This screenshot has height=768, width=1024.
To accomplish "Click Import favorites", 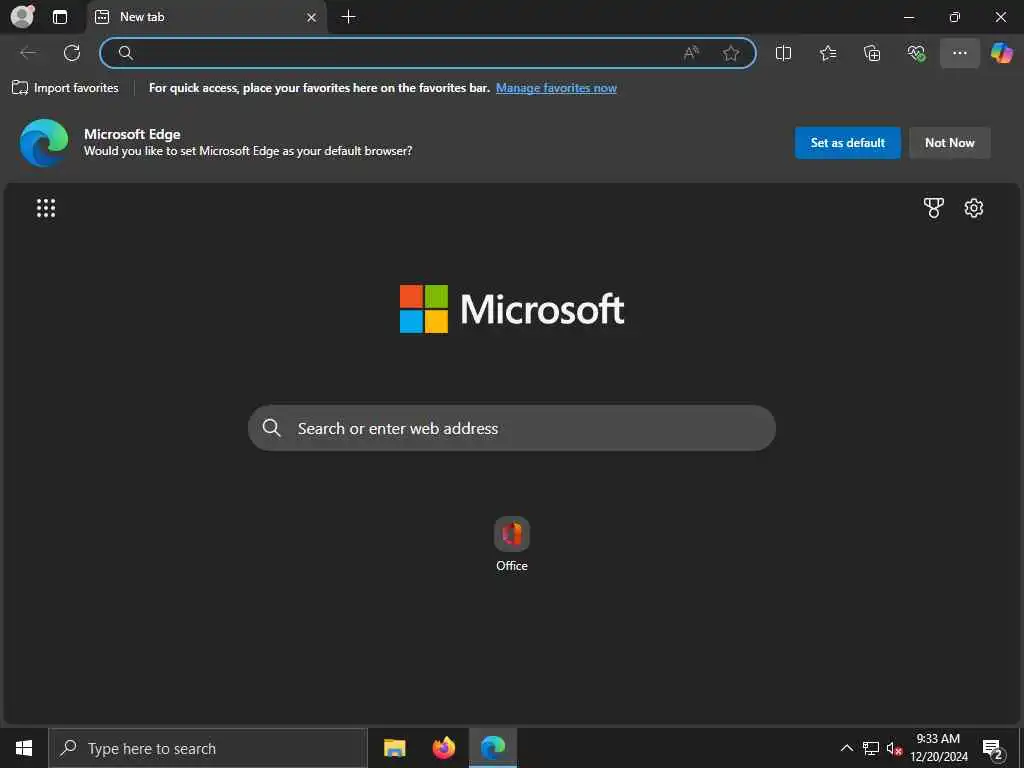I will coord(65,88).
